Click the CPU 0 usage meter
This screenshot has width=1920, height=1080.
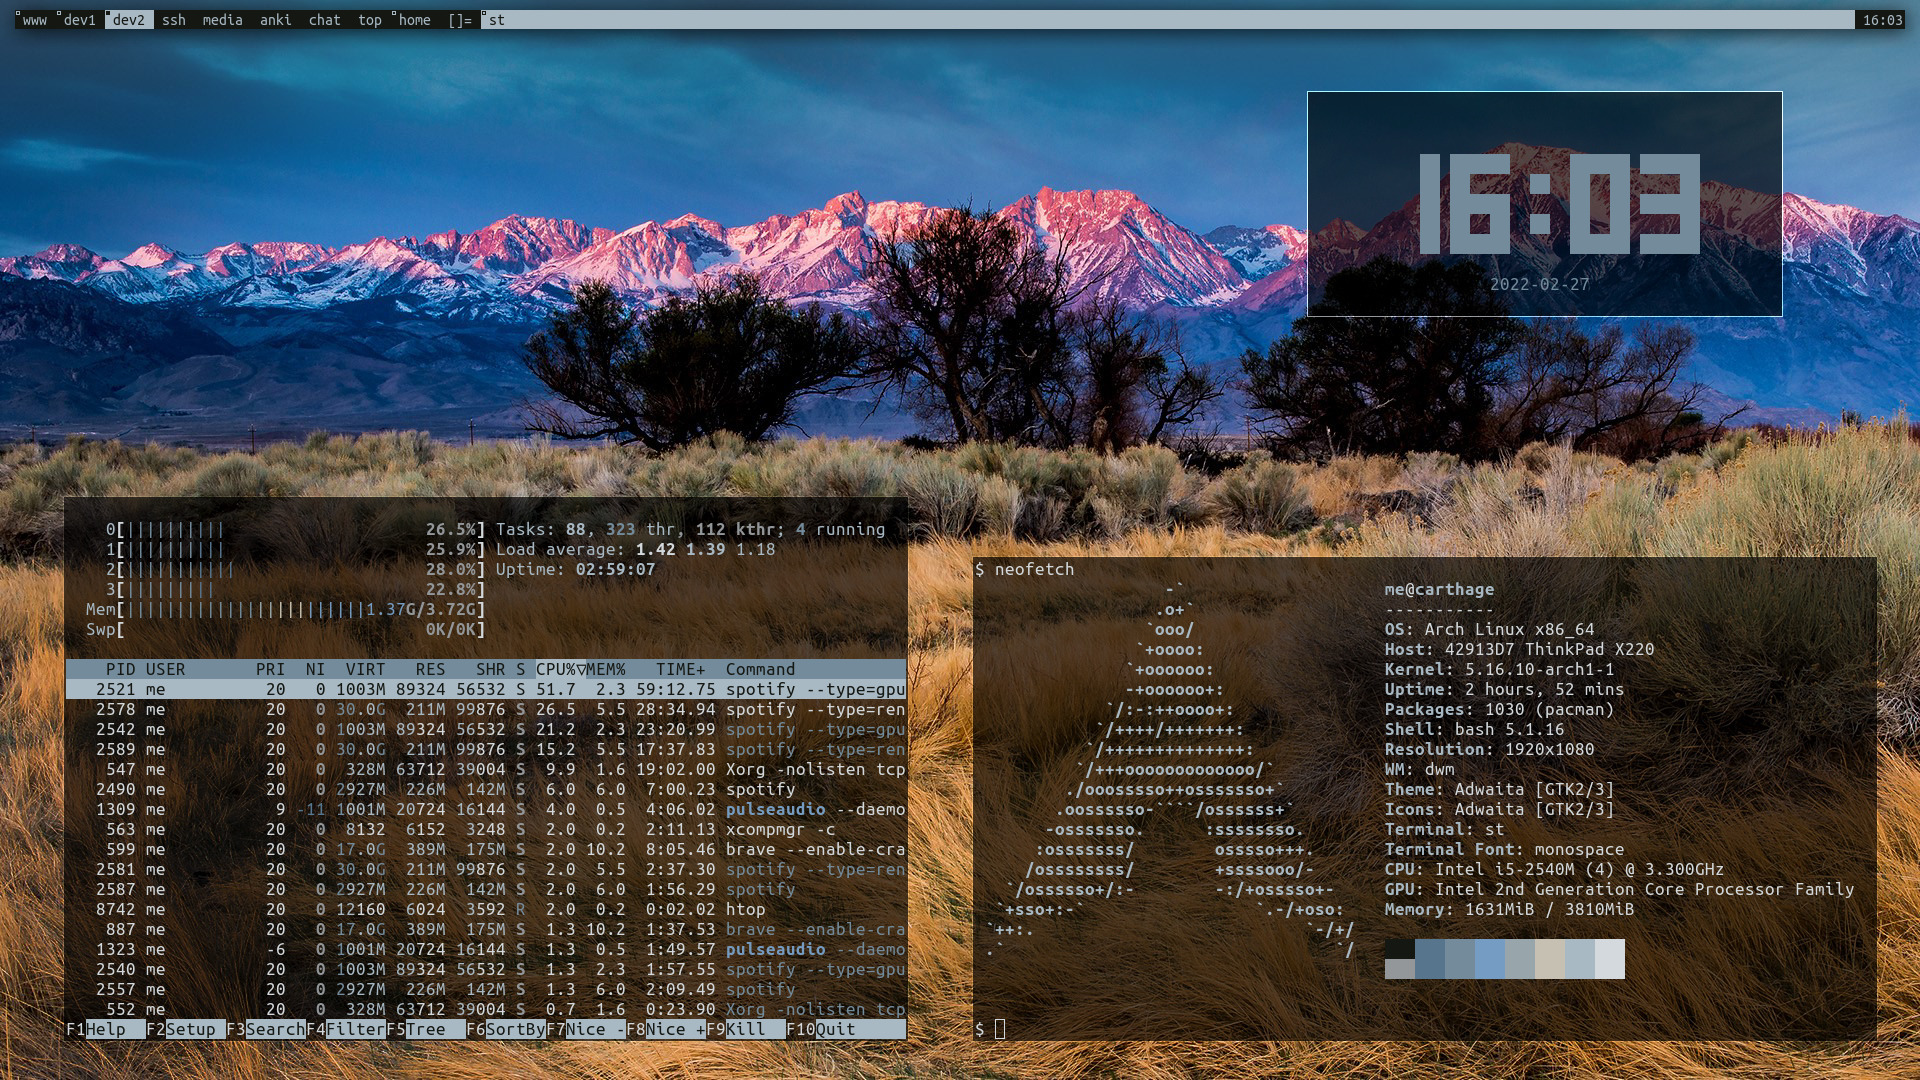(x=295, y=529)
